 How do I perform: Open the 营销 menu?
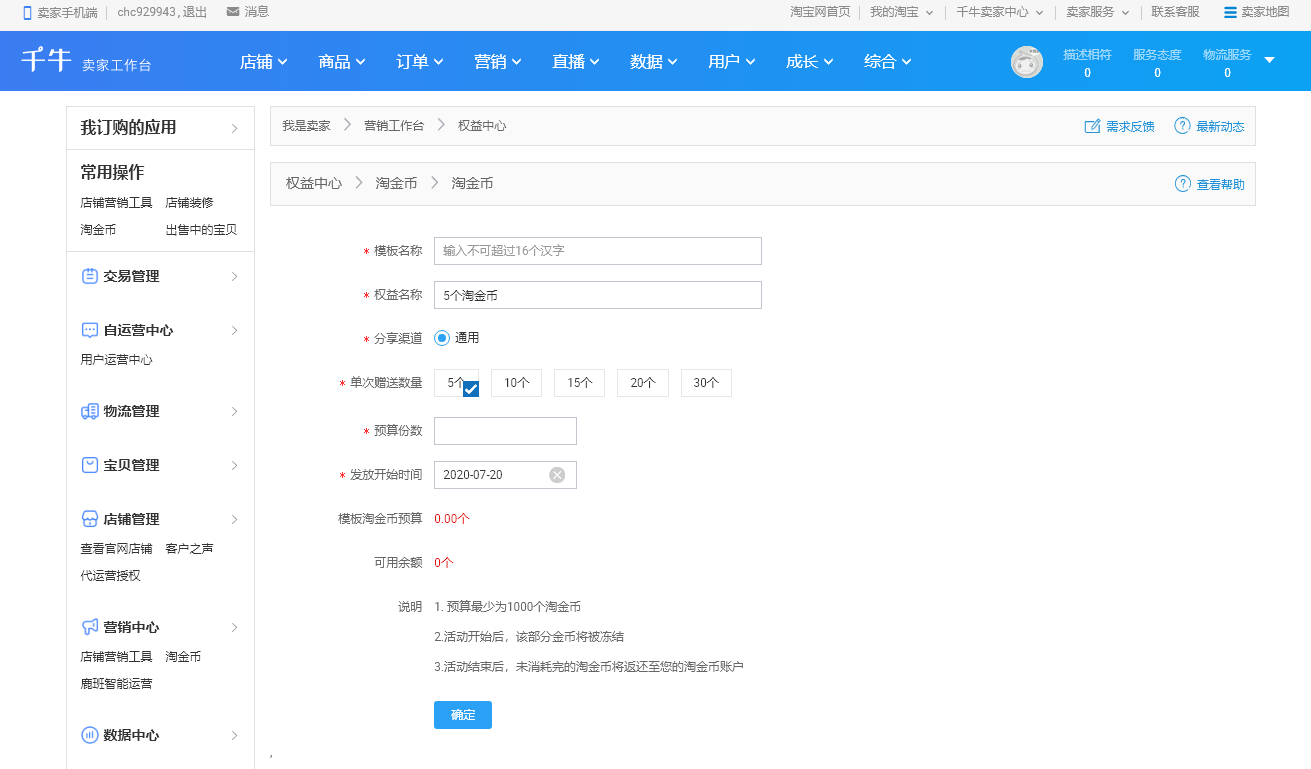(498, 61)
